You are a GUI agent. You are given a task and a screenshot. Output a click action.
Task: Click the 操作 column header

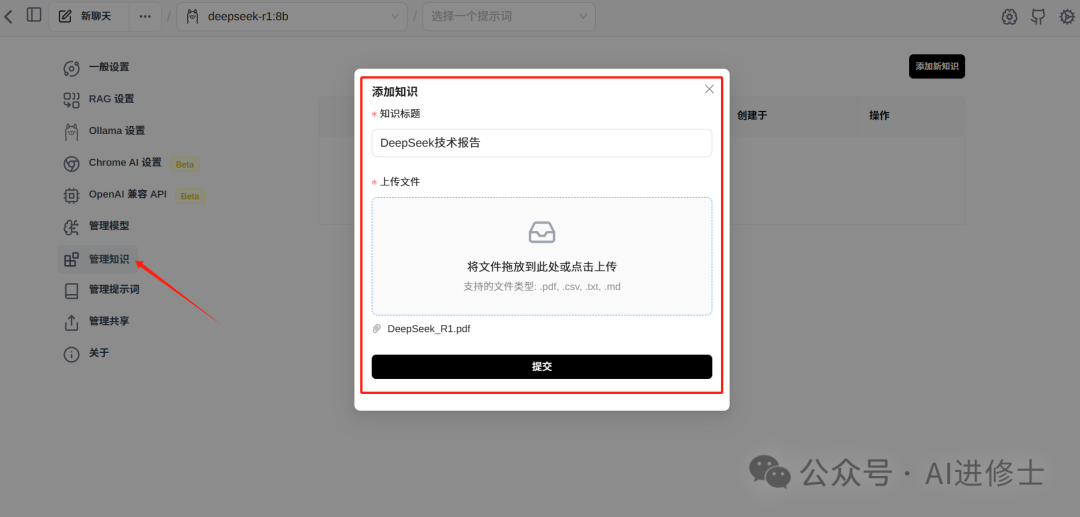(880, 116)
